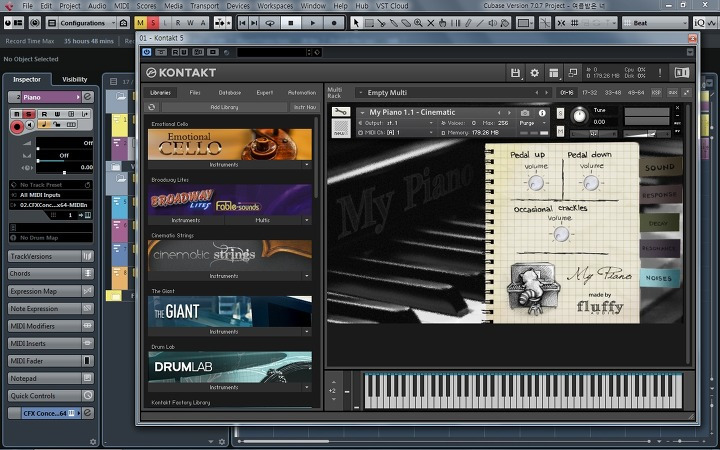The height and width of the screenshot is (450, 720).
Task: Open the Beat quantize dropdown
Action: pos(656,23)
